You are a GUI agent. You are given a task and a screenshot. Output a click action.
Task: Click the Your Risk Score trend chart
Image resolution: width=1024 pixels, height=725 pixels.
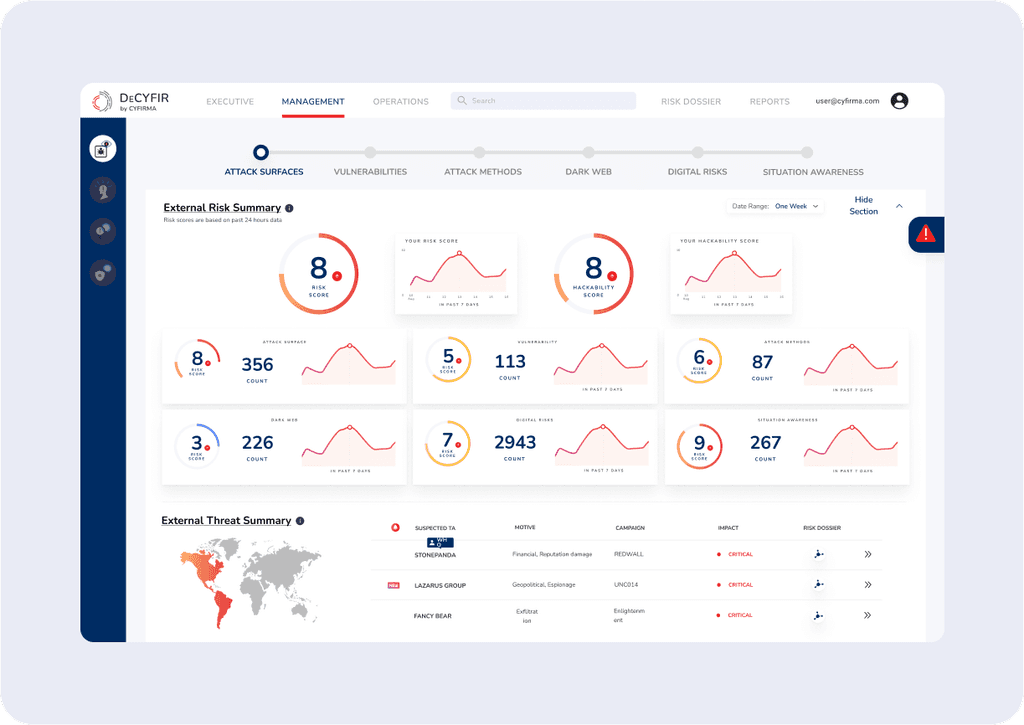(x=456, y=274)
